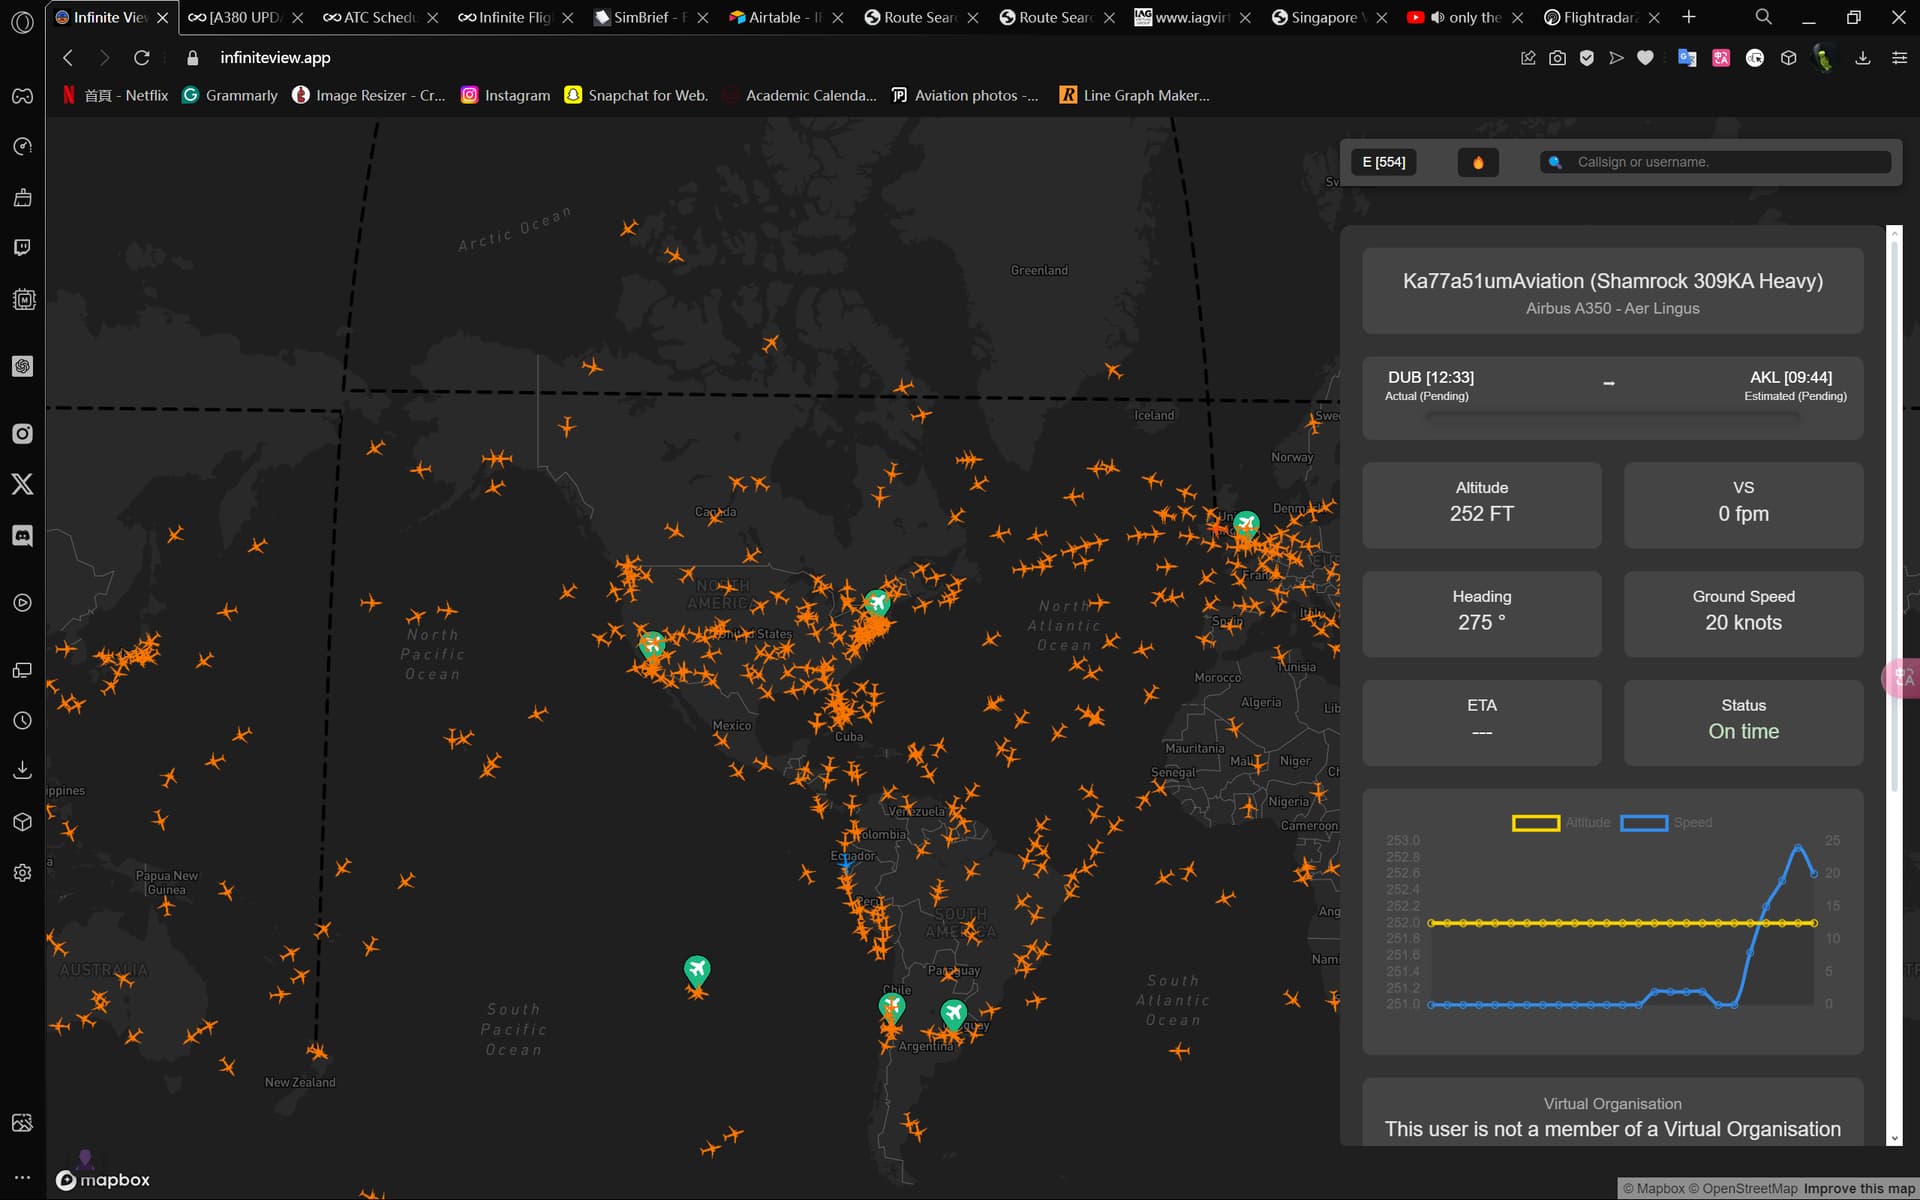Click the green aircraft marker in South Pacific
Viewport: 1920px width, 1200px height.
[697, 969]
